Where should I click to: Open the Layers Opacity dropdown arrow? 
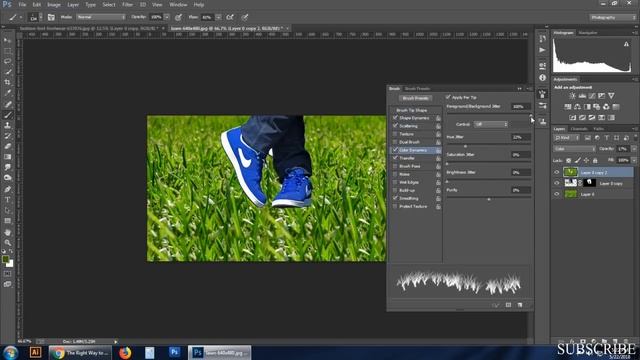coord(634,149)
